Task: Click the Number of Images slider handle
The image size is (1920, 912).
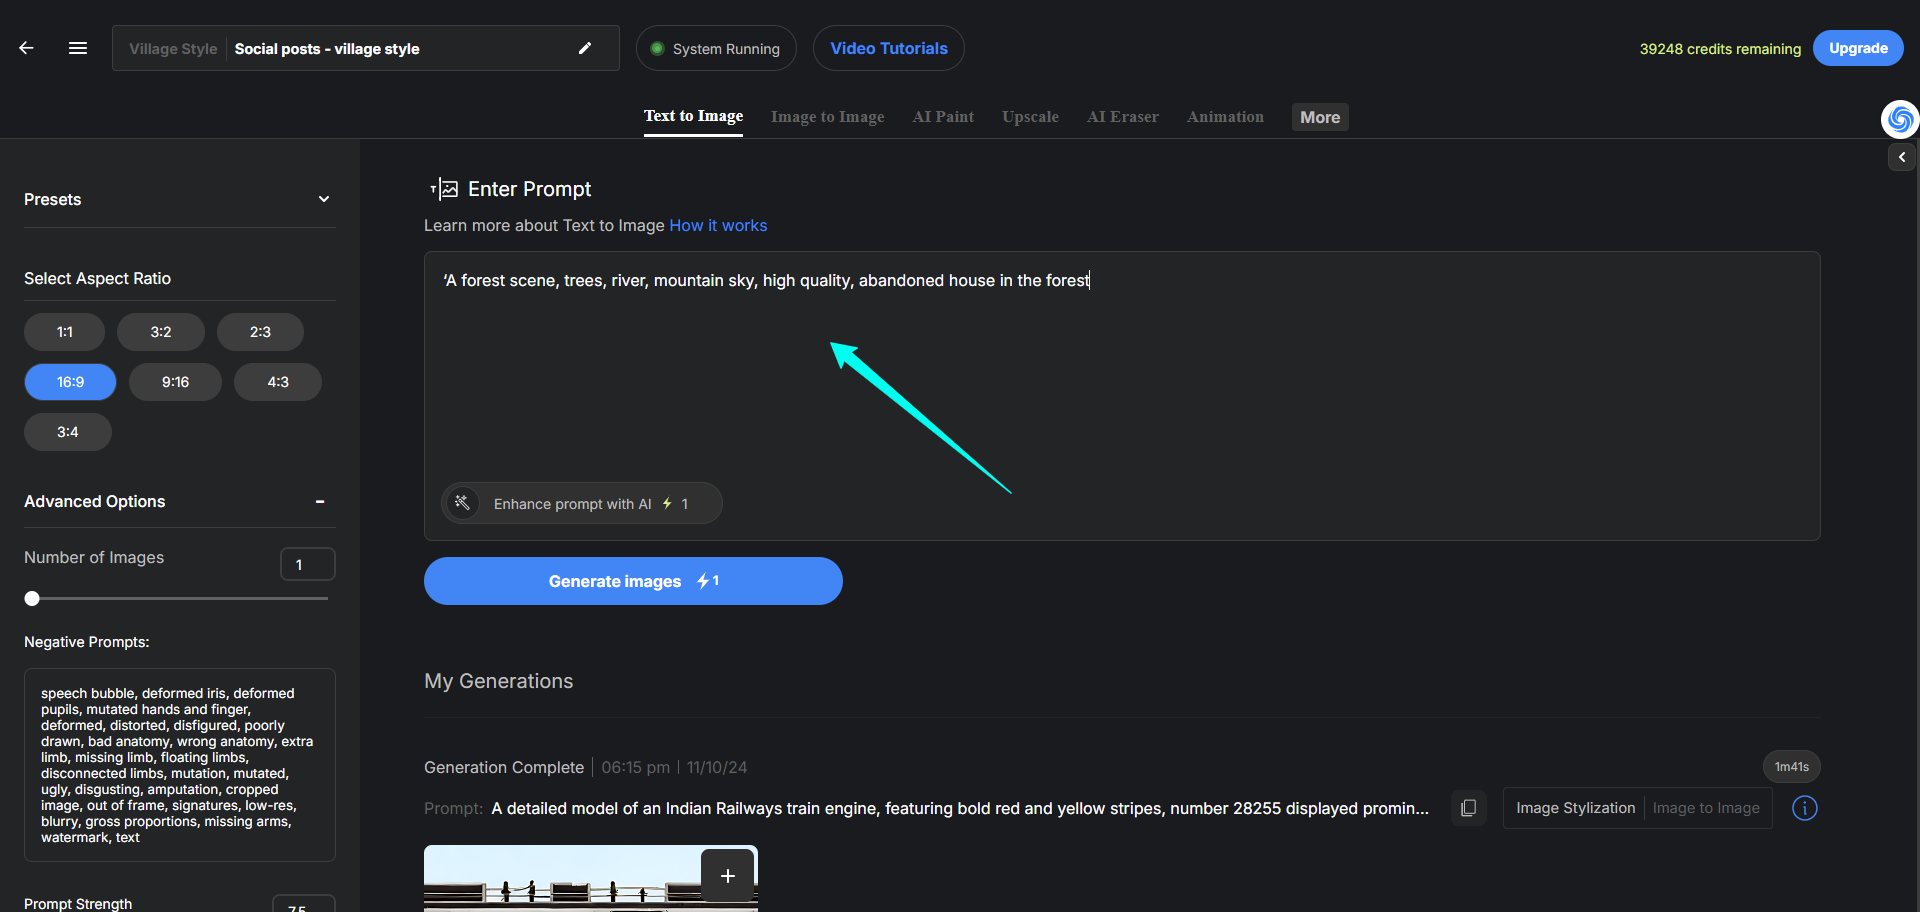Action: pyautogui.click(x=32, y=598)
